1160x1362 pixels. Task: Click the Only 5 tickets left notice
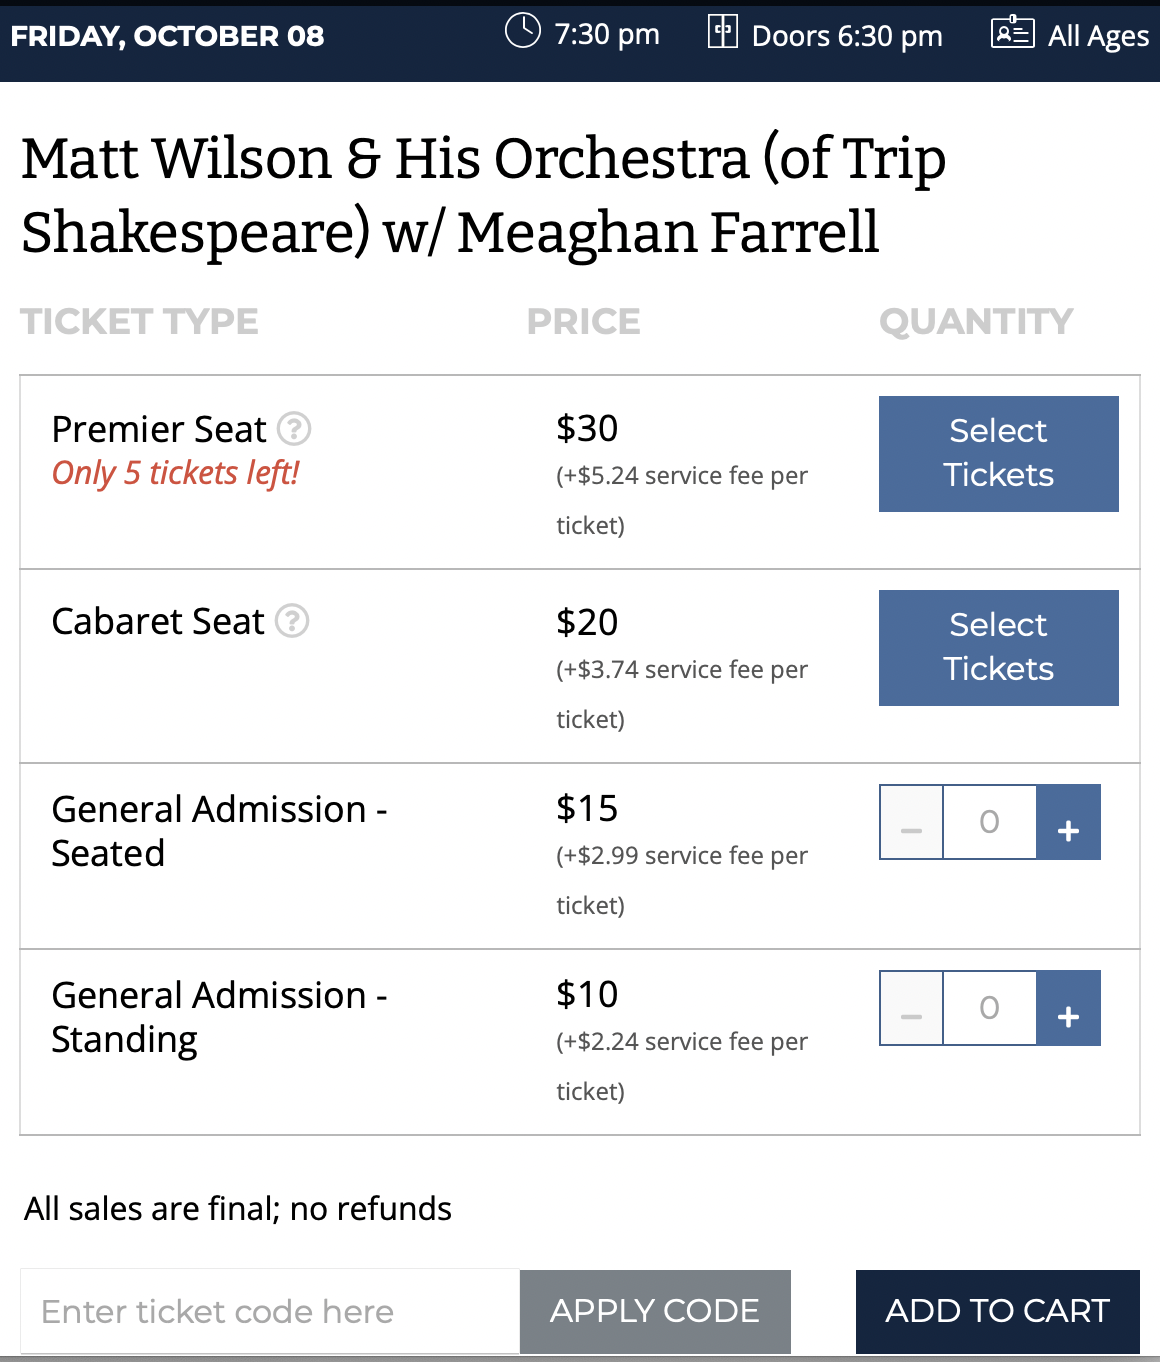176,473
